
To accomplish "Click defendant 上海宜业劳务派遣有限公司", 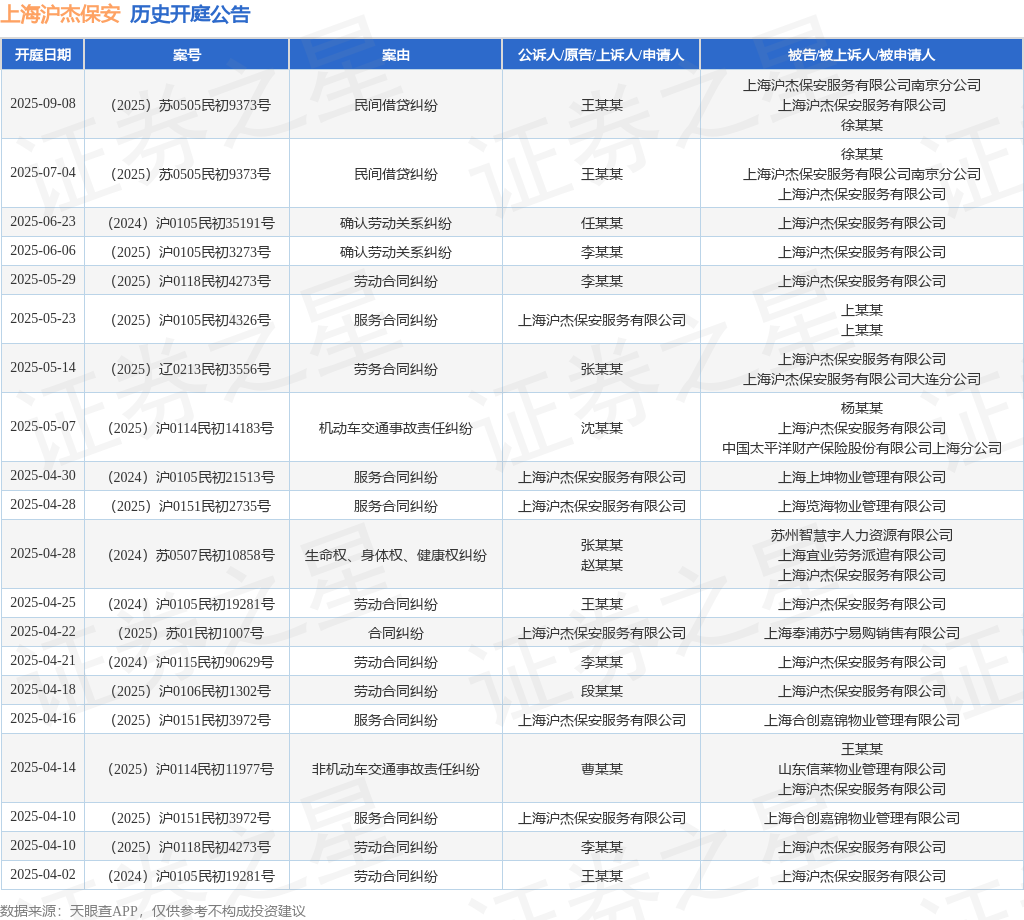I will coord(861,555).
